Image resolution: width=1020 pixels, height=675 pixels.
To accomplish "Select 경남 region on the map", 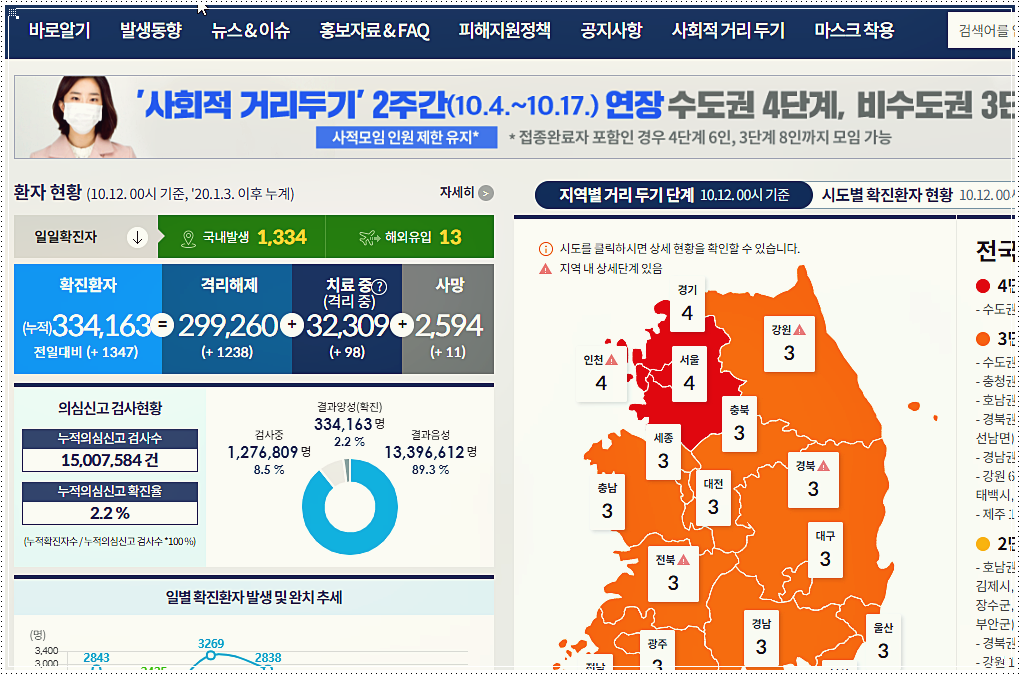I will click(x=761, y=639).
